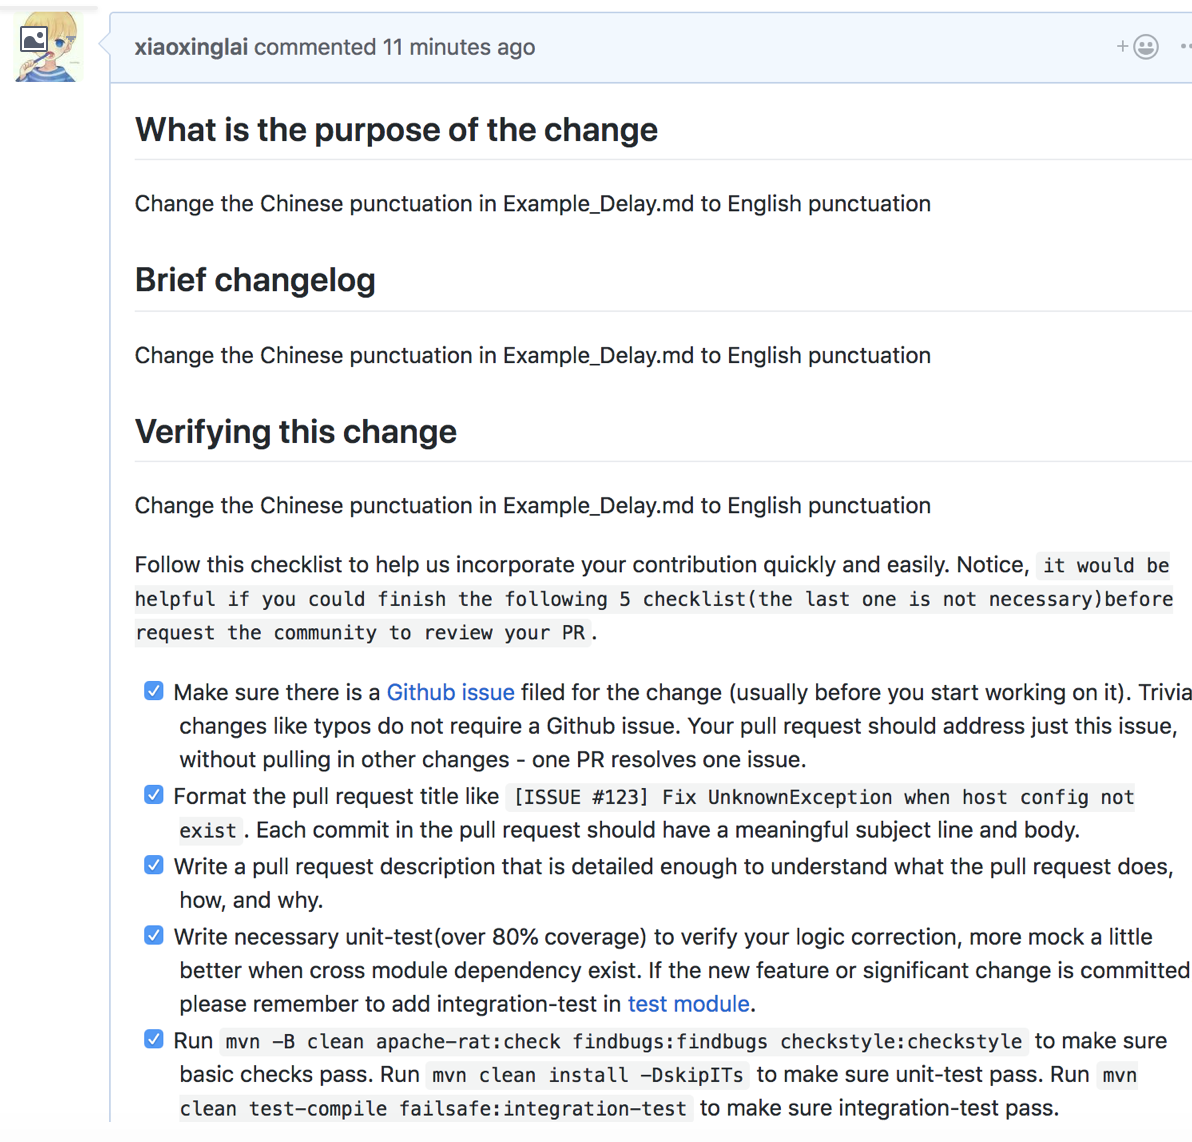Click the Brief changelog heading

[255, 281]
